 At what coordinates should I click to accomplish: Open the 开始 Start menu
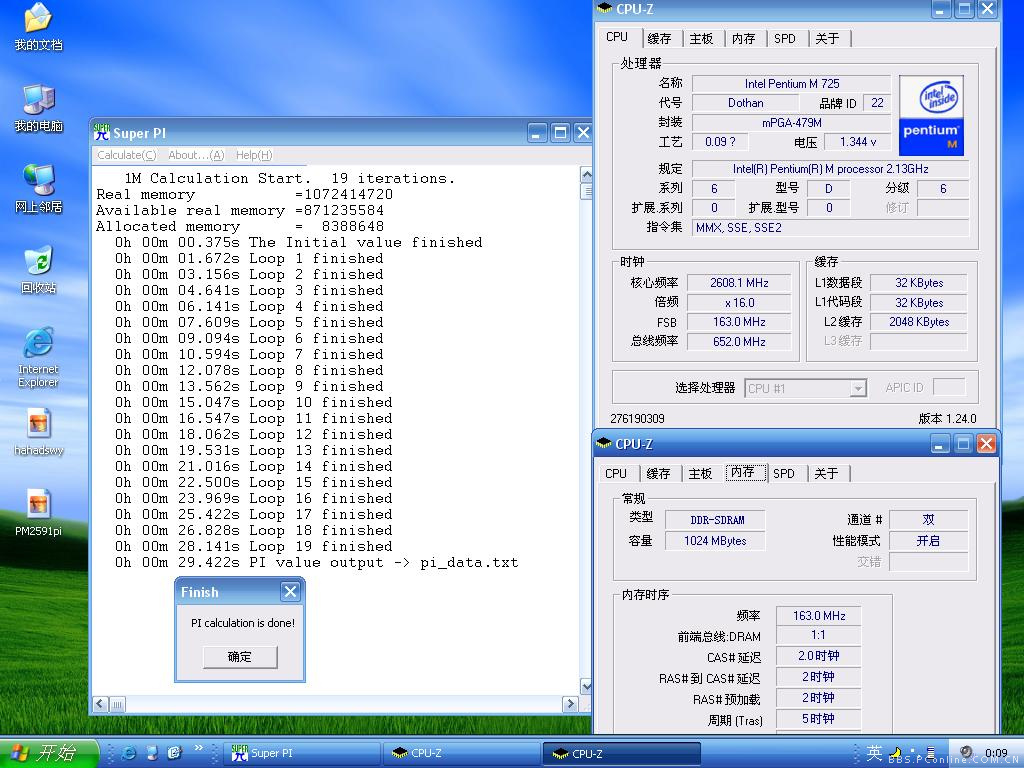coord(48,753)
